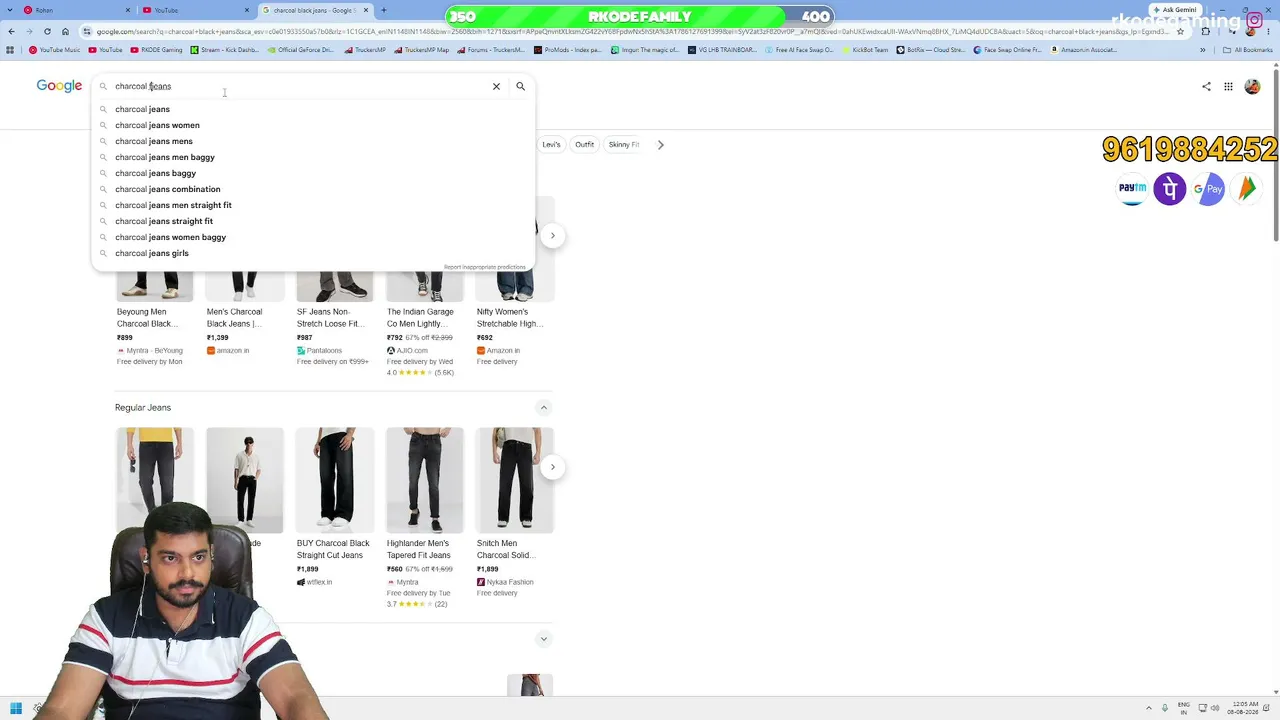This screenshot has width=1280, height=720.
Task: Open The Indian Garage Co Men Lightly listing
Action: point(424,318)
